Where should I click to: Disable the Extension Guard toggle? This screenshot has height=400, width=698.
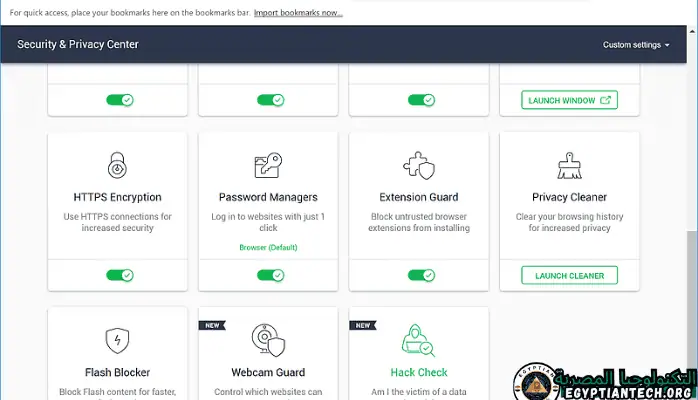[x=421, y=275]
